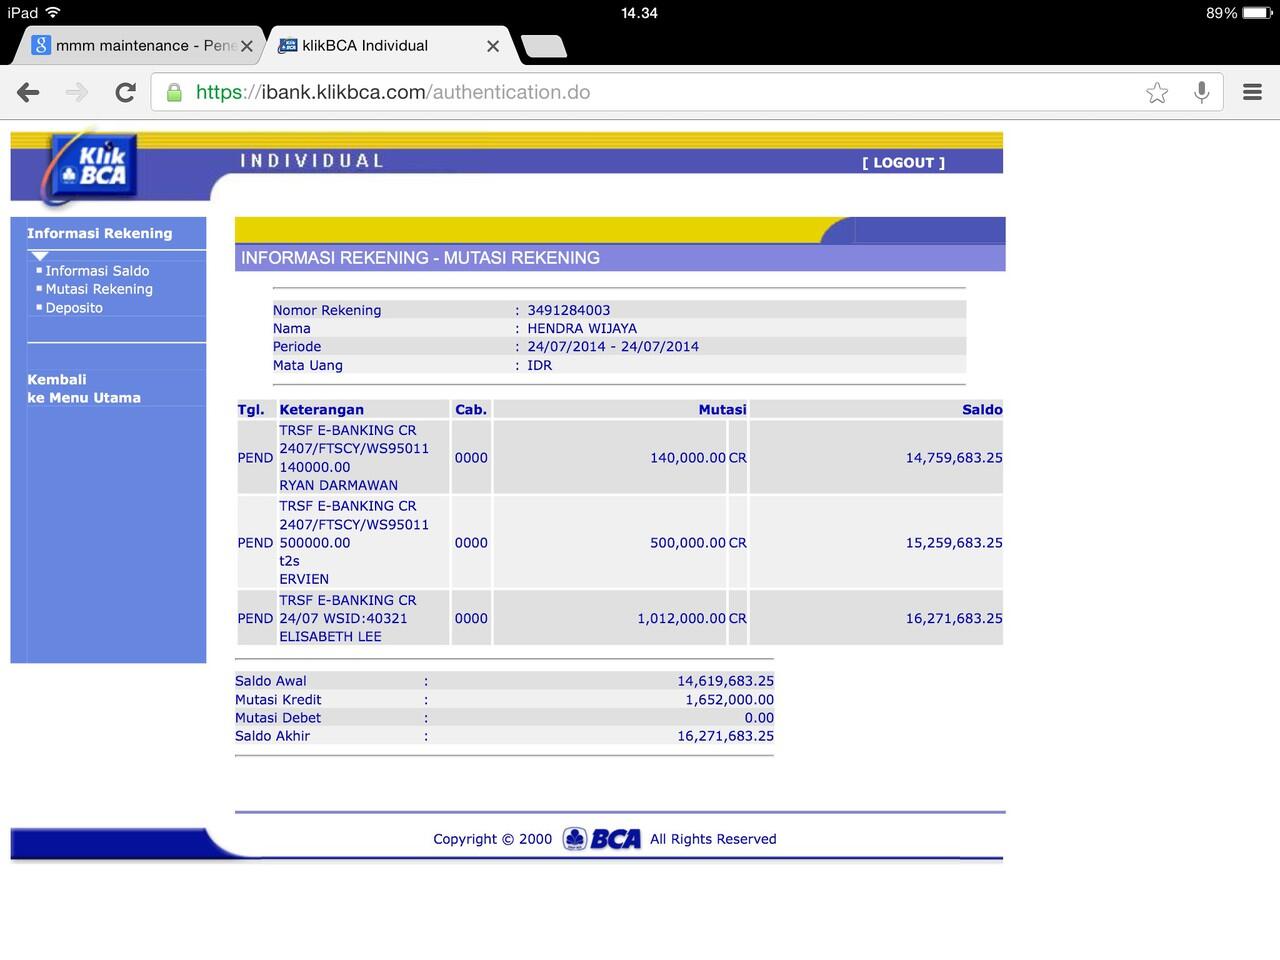Viewport: 1280px width, 960px height.
Task: Click the 500,000.00 mutation amount
Action: [x=688, y=543]
